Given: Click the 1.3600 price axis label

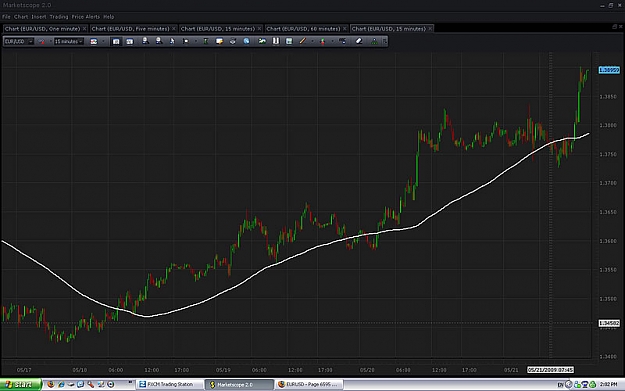Looking at the screenshot, I should click(608, 241).
